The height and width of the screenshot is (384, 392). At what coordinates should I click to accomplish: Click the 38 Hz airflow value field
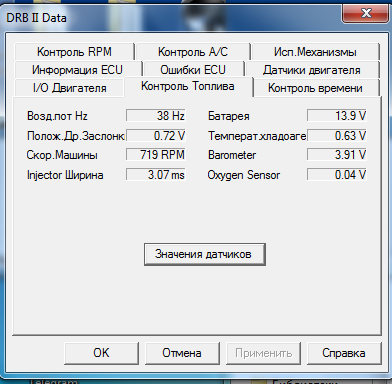coord(156,116)
